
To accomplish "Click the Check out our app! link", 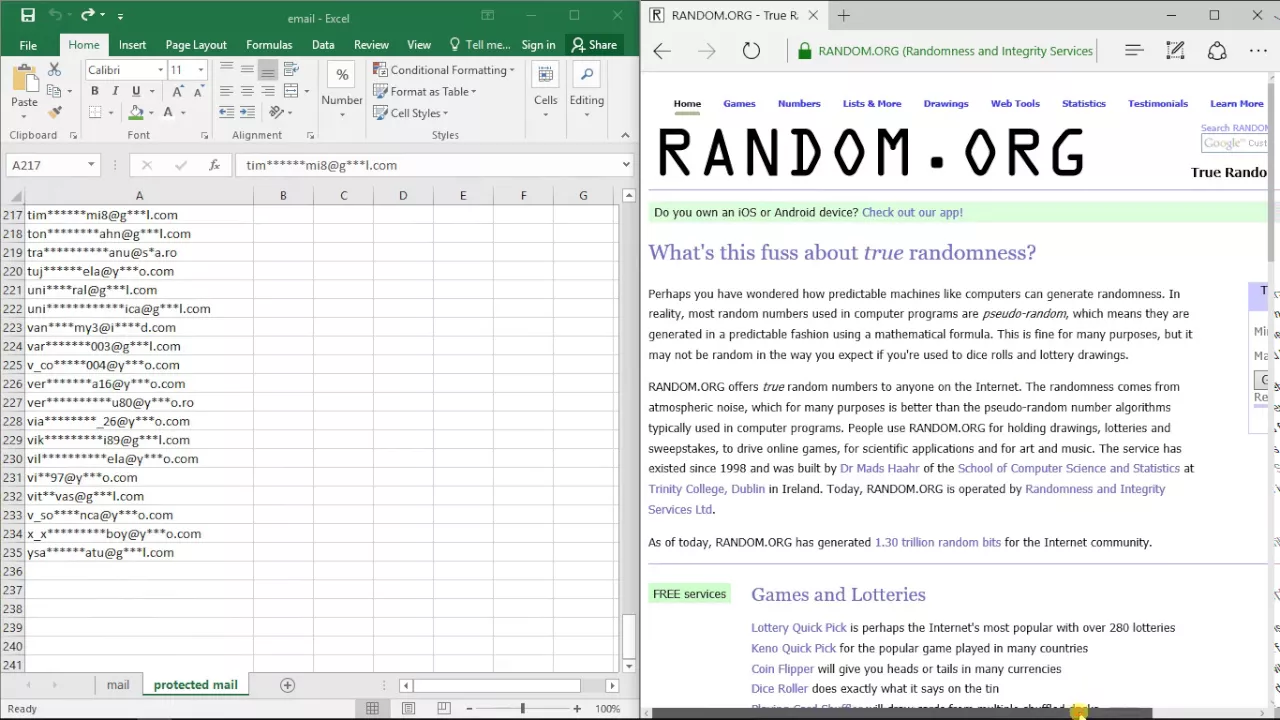I will (912, 212).
